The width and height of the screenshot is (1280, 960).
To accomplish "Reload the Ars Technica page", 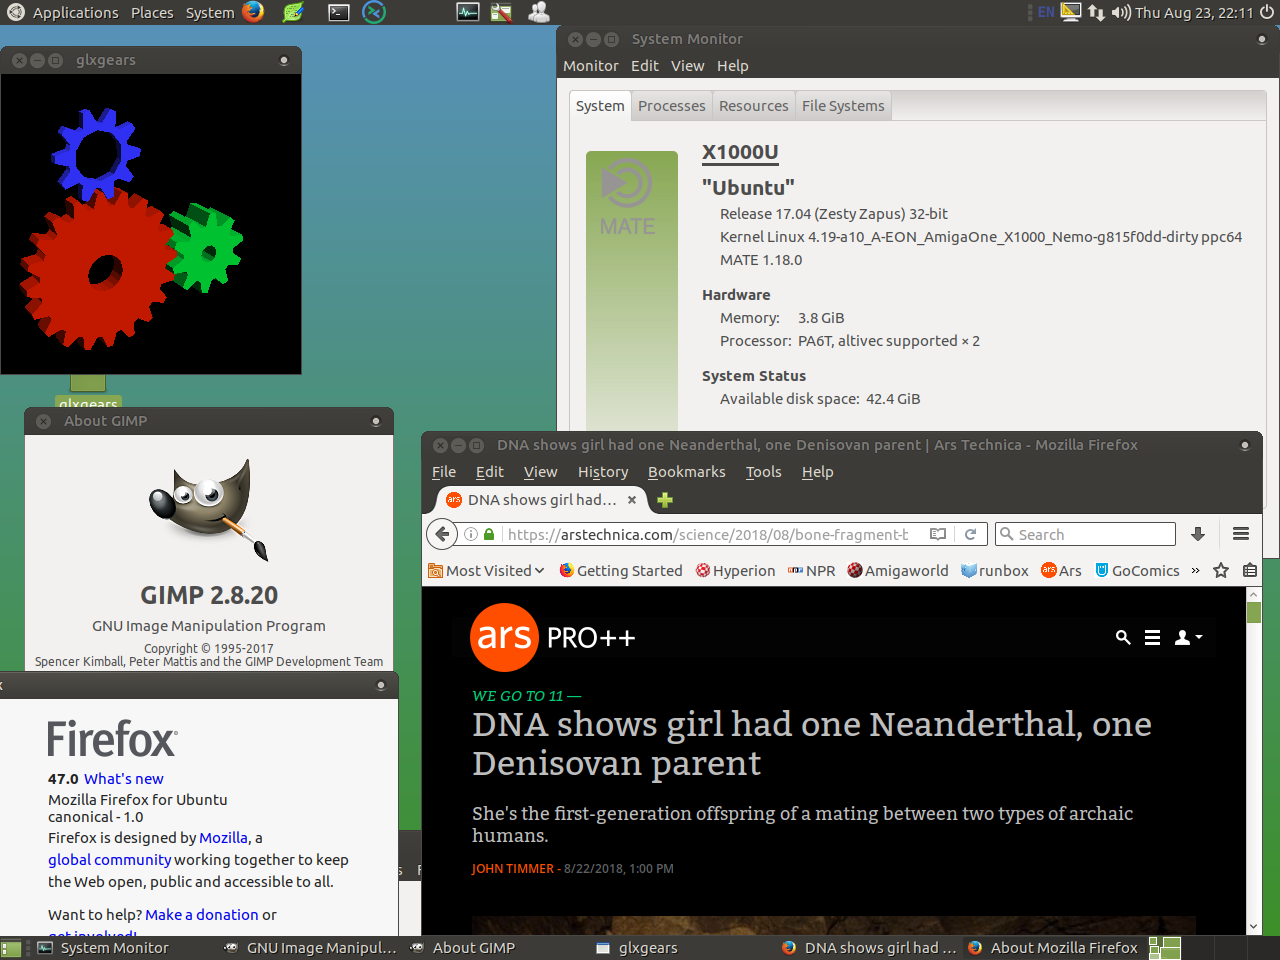I will coord(970,534).
